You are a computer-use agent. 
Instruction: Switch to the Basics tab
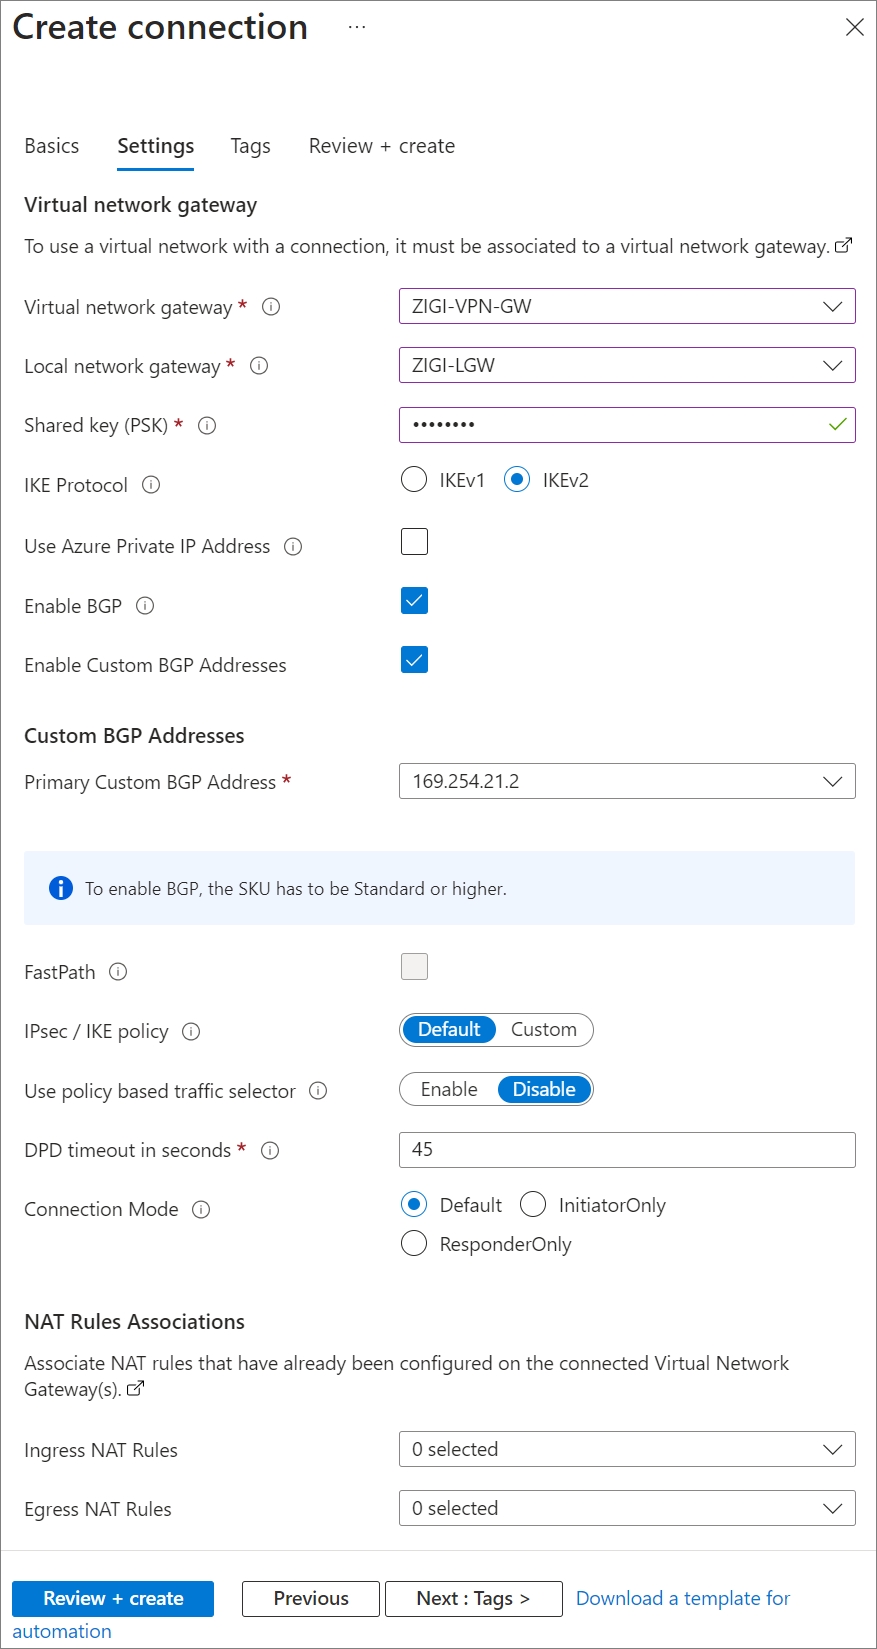[x=52, y=146]
